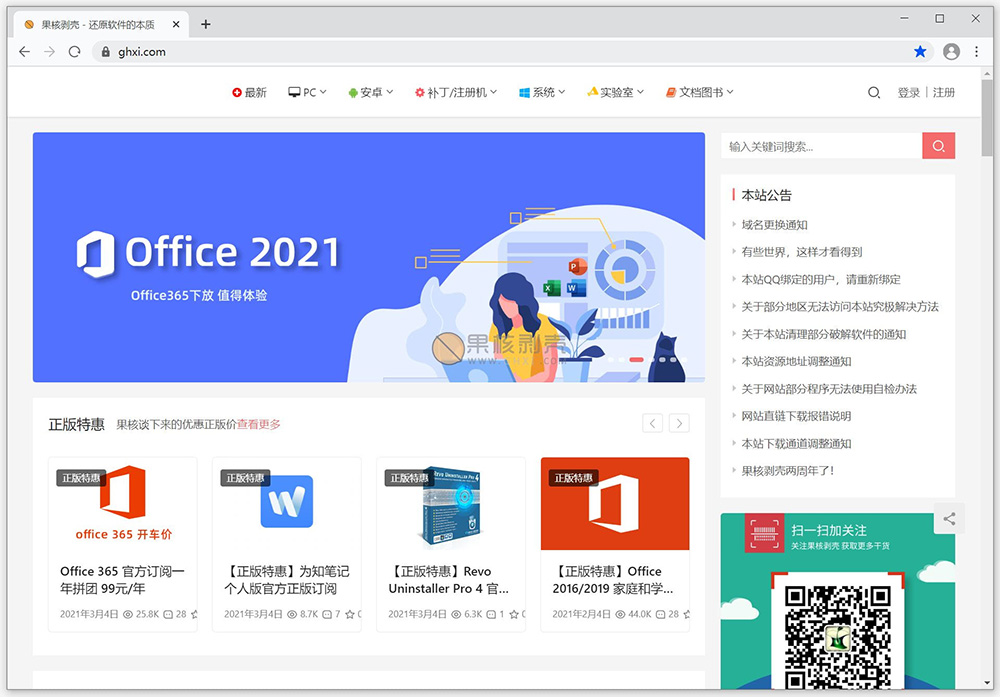The width and height of the screenshot is (1000, 697).
Task: Open the PC dropdown menu
Action: (306, 91)
